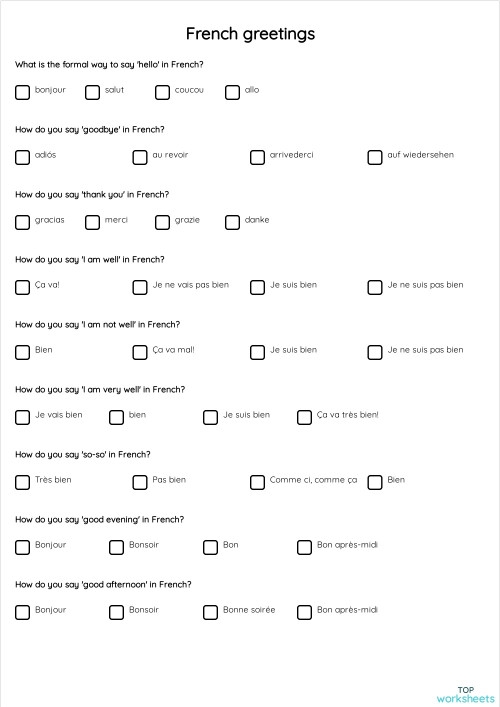Tick the 'Ça va très bien!' checkbox

[304, 417]
